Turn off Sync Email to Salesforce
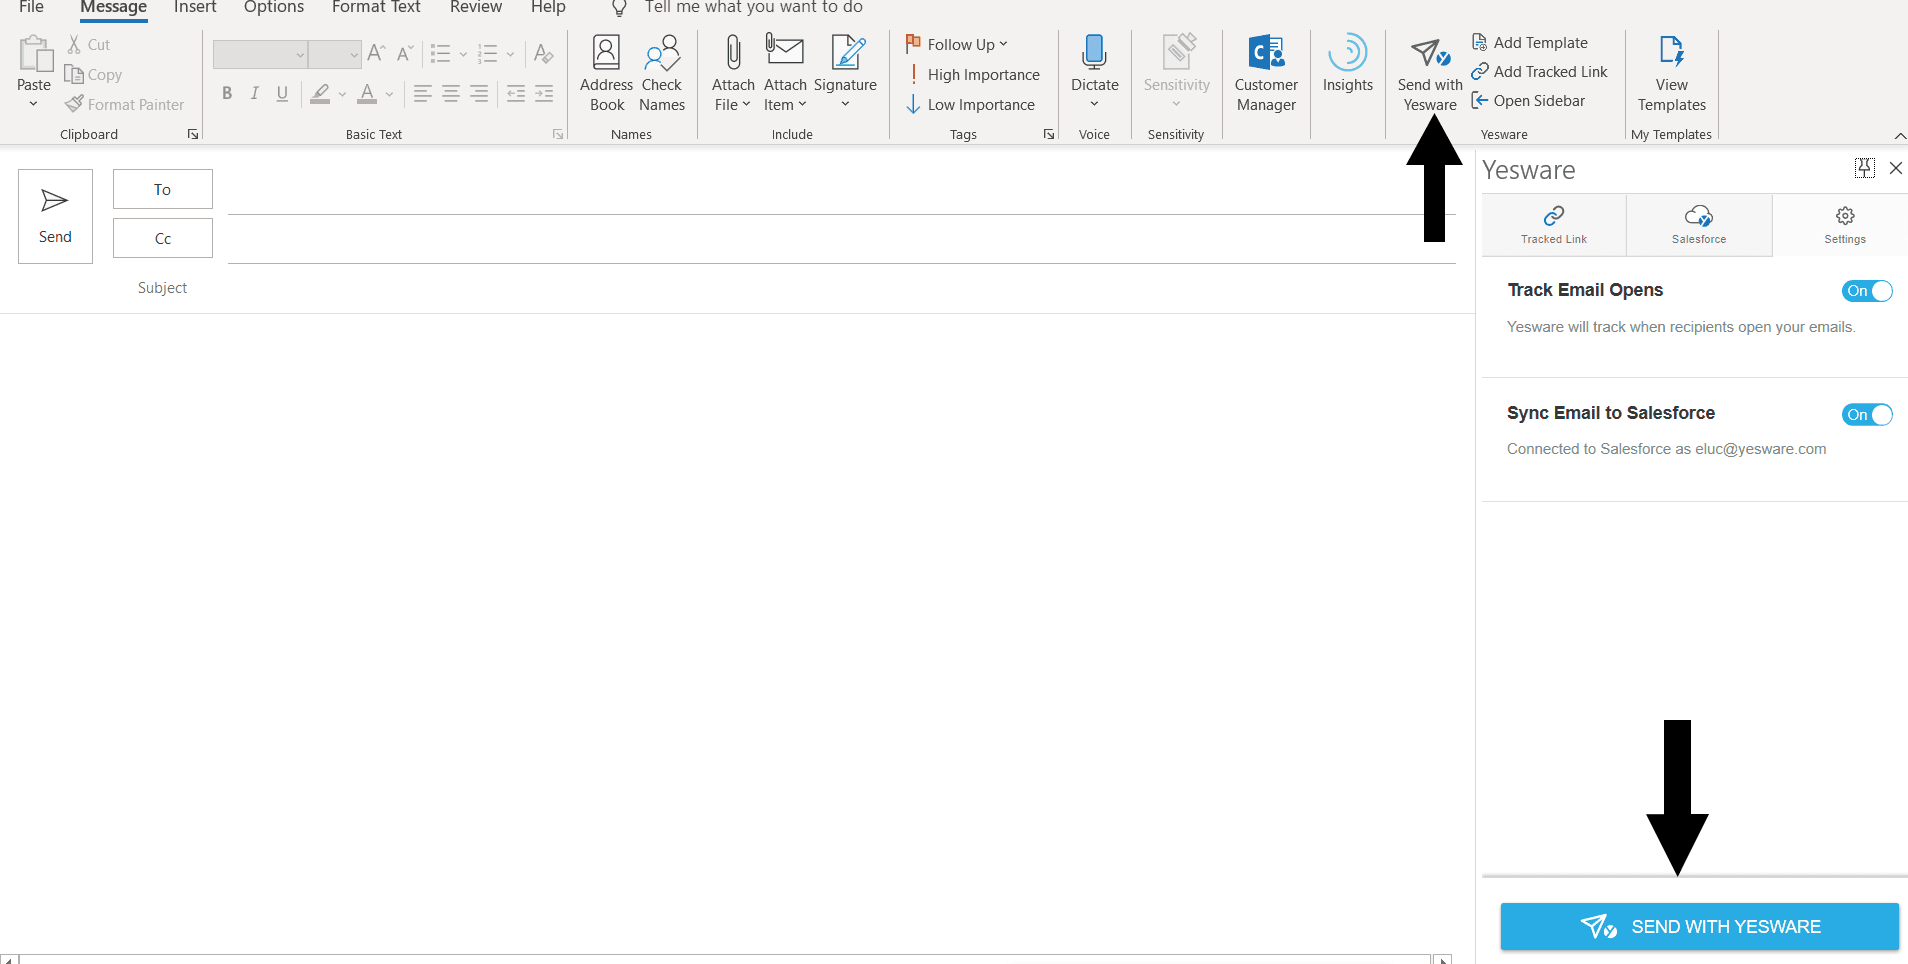The image size is (1908, 964). pyautogui.click(x=1866, y=415)
